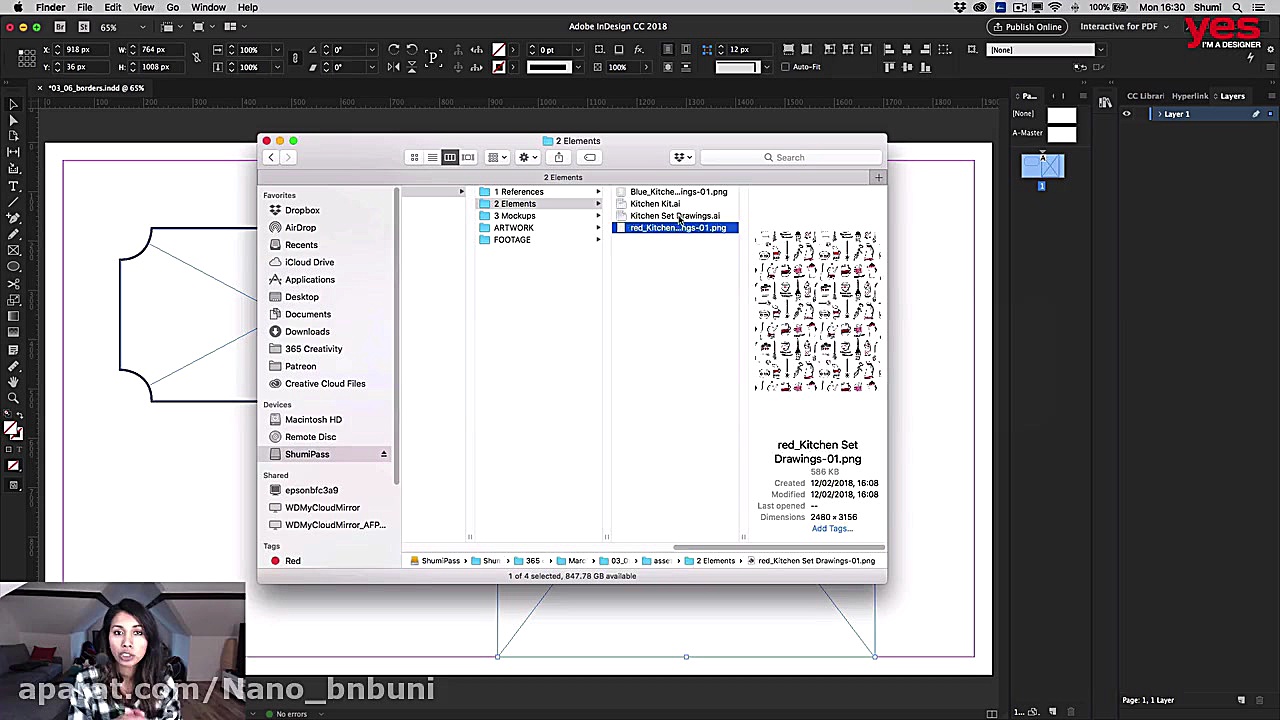Click the CC Libraries panel icon

(1105, 102)
